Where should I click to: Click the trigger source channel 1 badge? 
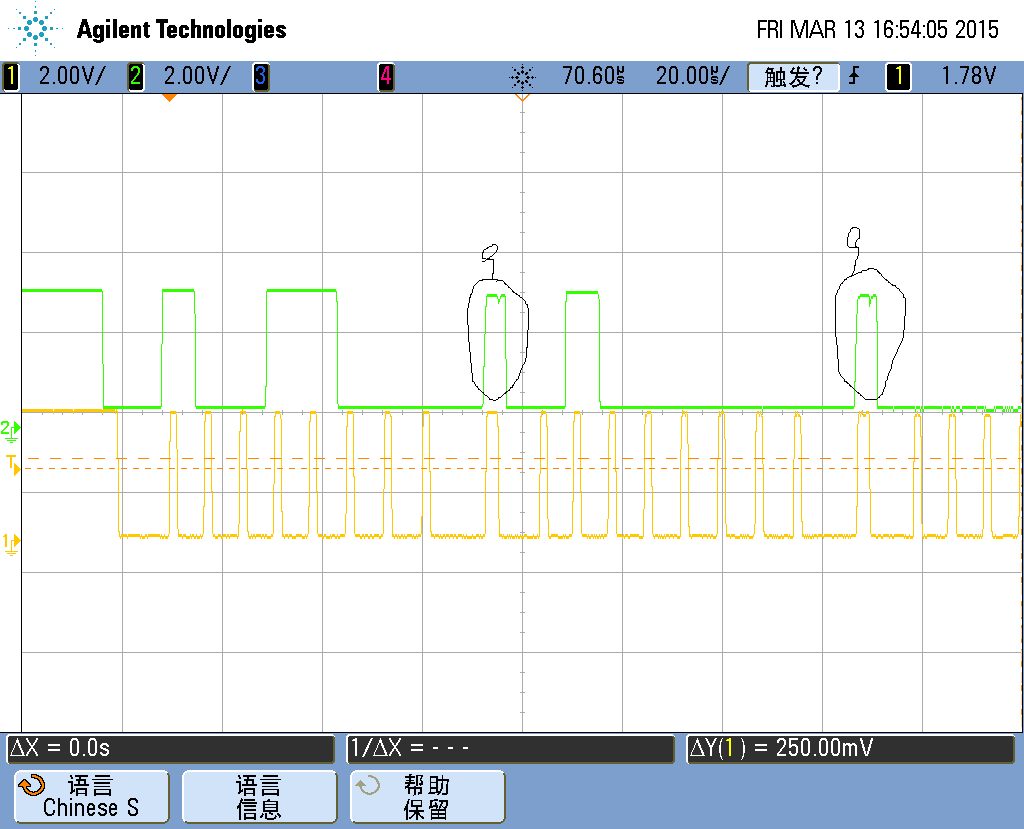898,76
